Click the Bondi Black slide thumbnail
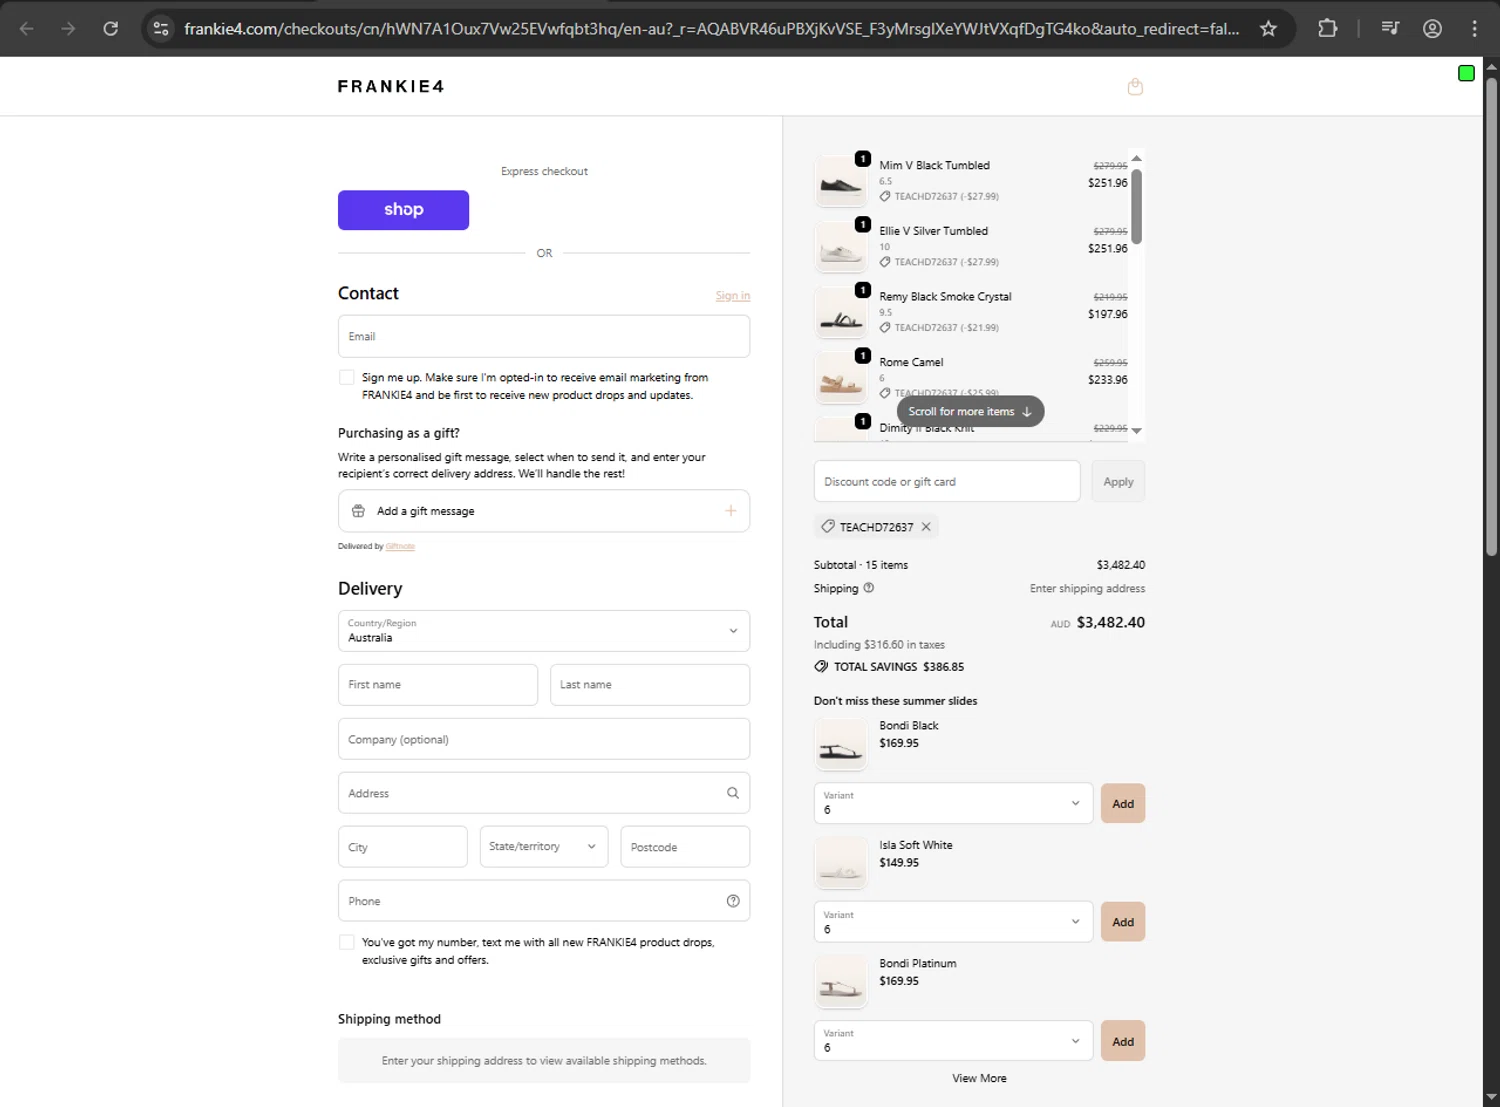 [x=841, y=744]
